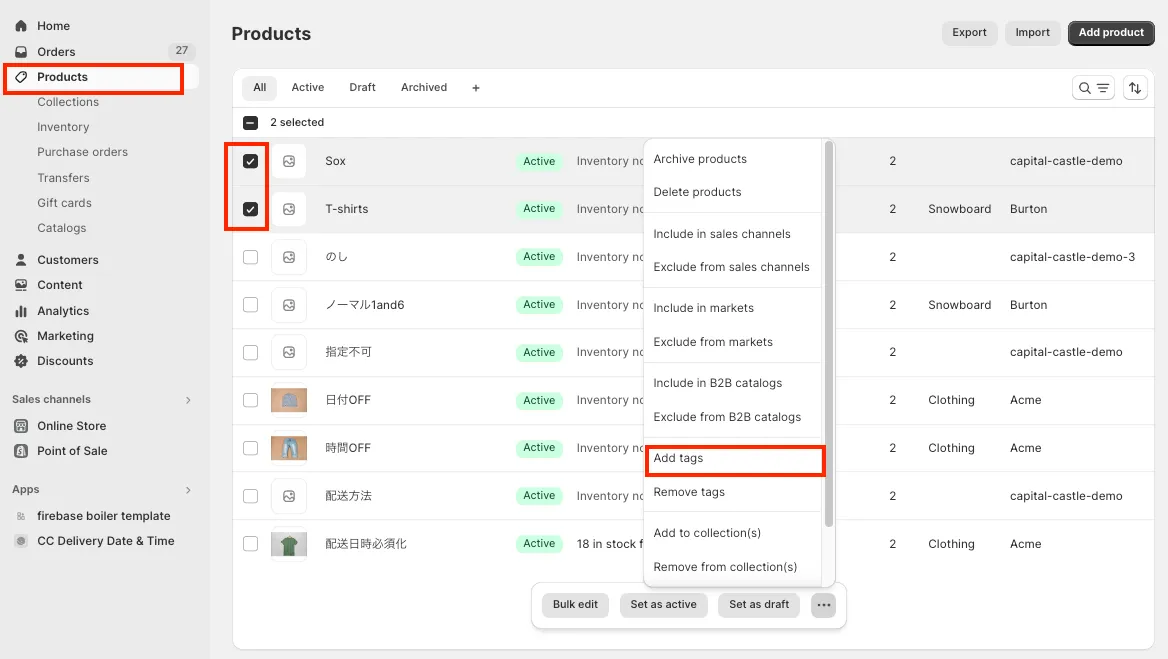Click the search and filter icon
The image size is (1168, 659).
1093,88
